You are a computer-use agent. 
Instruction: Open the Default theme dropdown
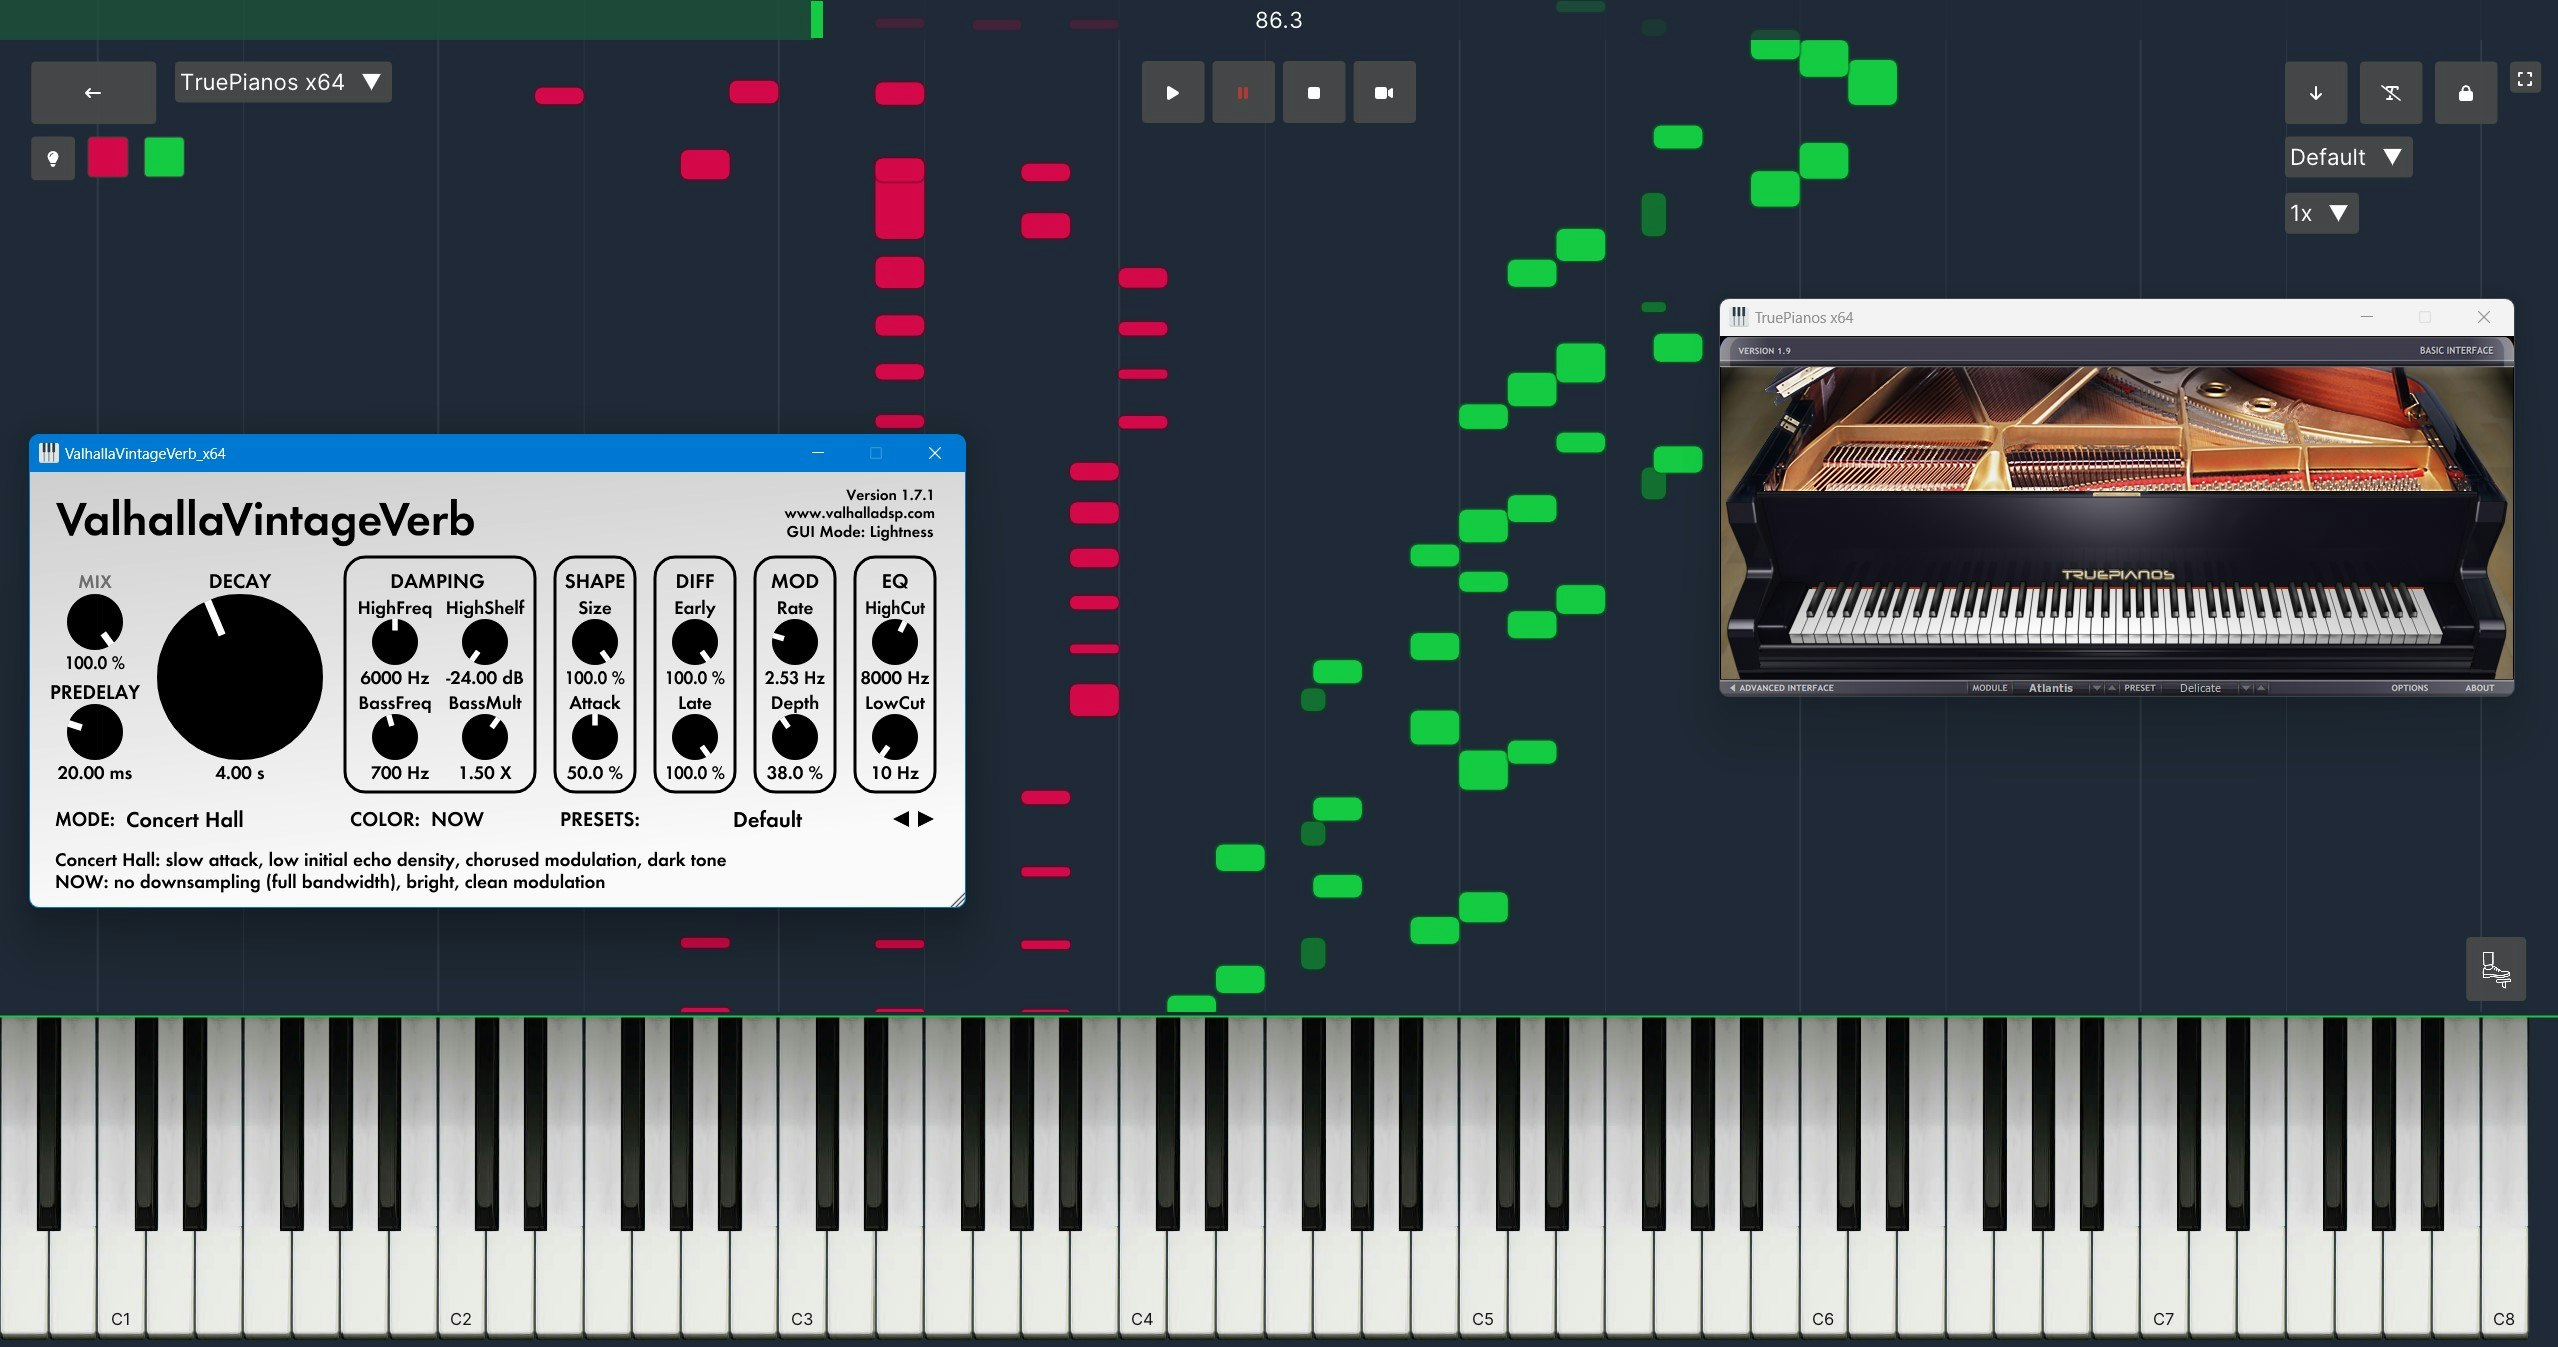(x=2348, y=157)
